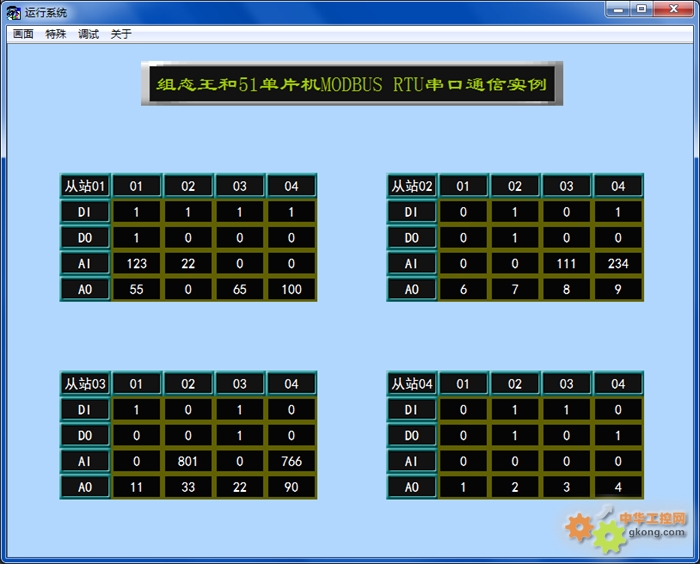Click the 从站01 table header

(x=85, y=186)
